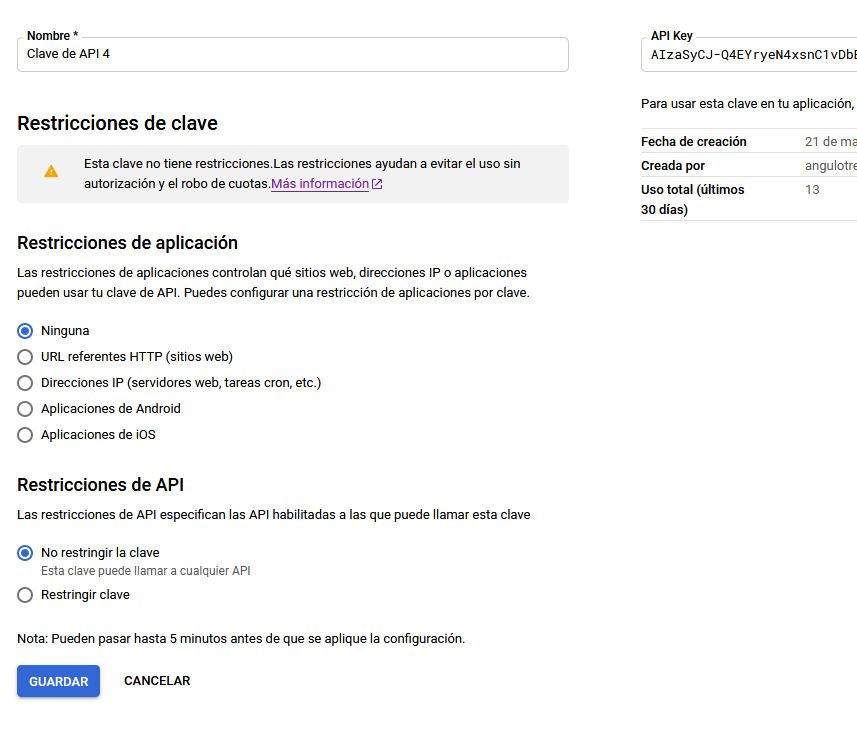Viewport: 857px width, 742px height.
Task: Select the Restringir clave radio button
Action: click(x=25, y=595)
